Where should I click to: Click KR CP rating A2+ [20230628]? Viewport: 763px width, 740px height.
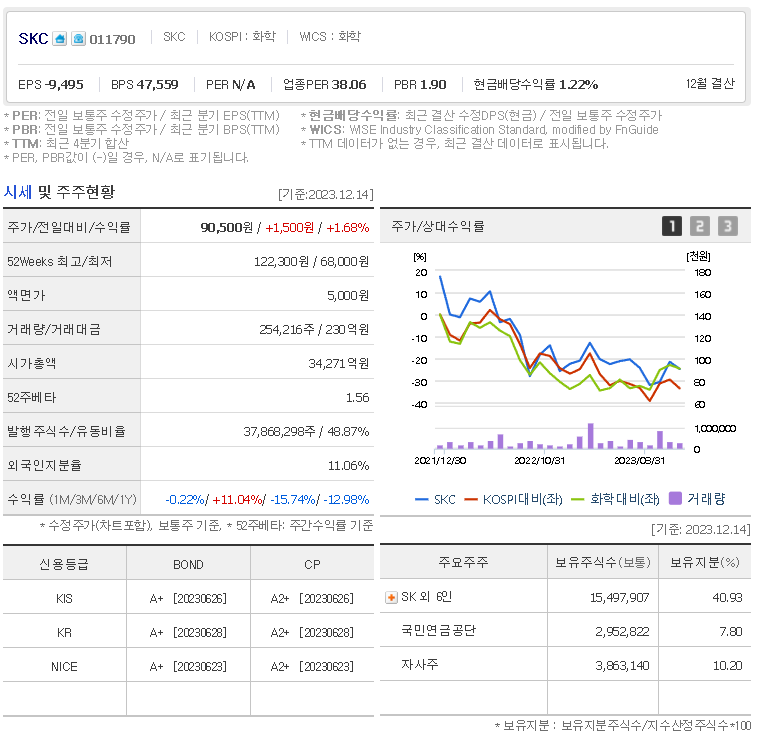312,632
